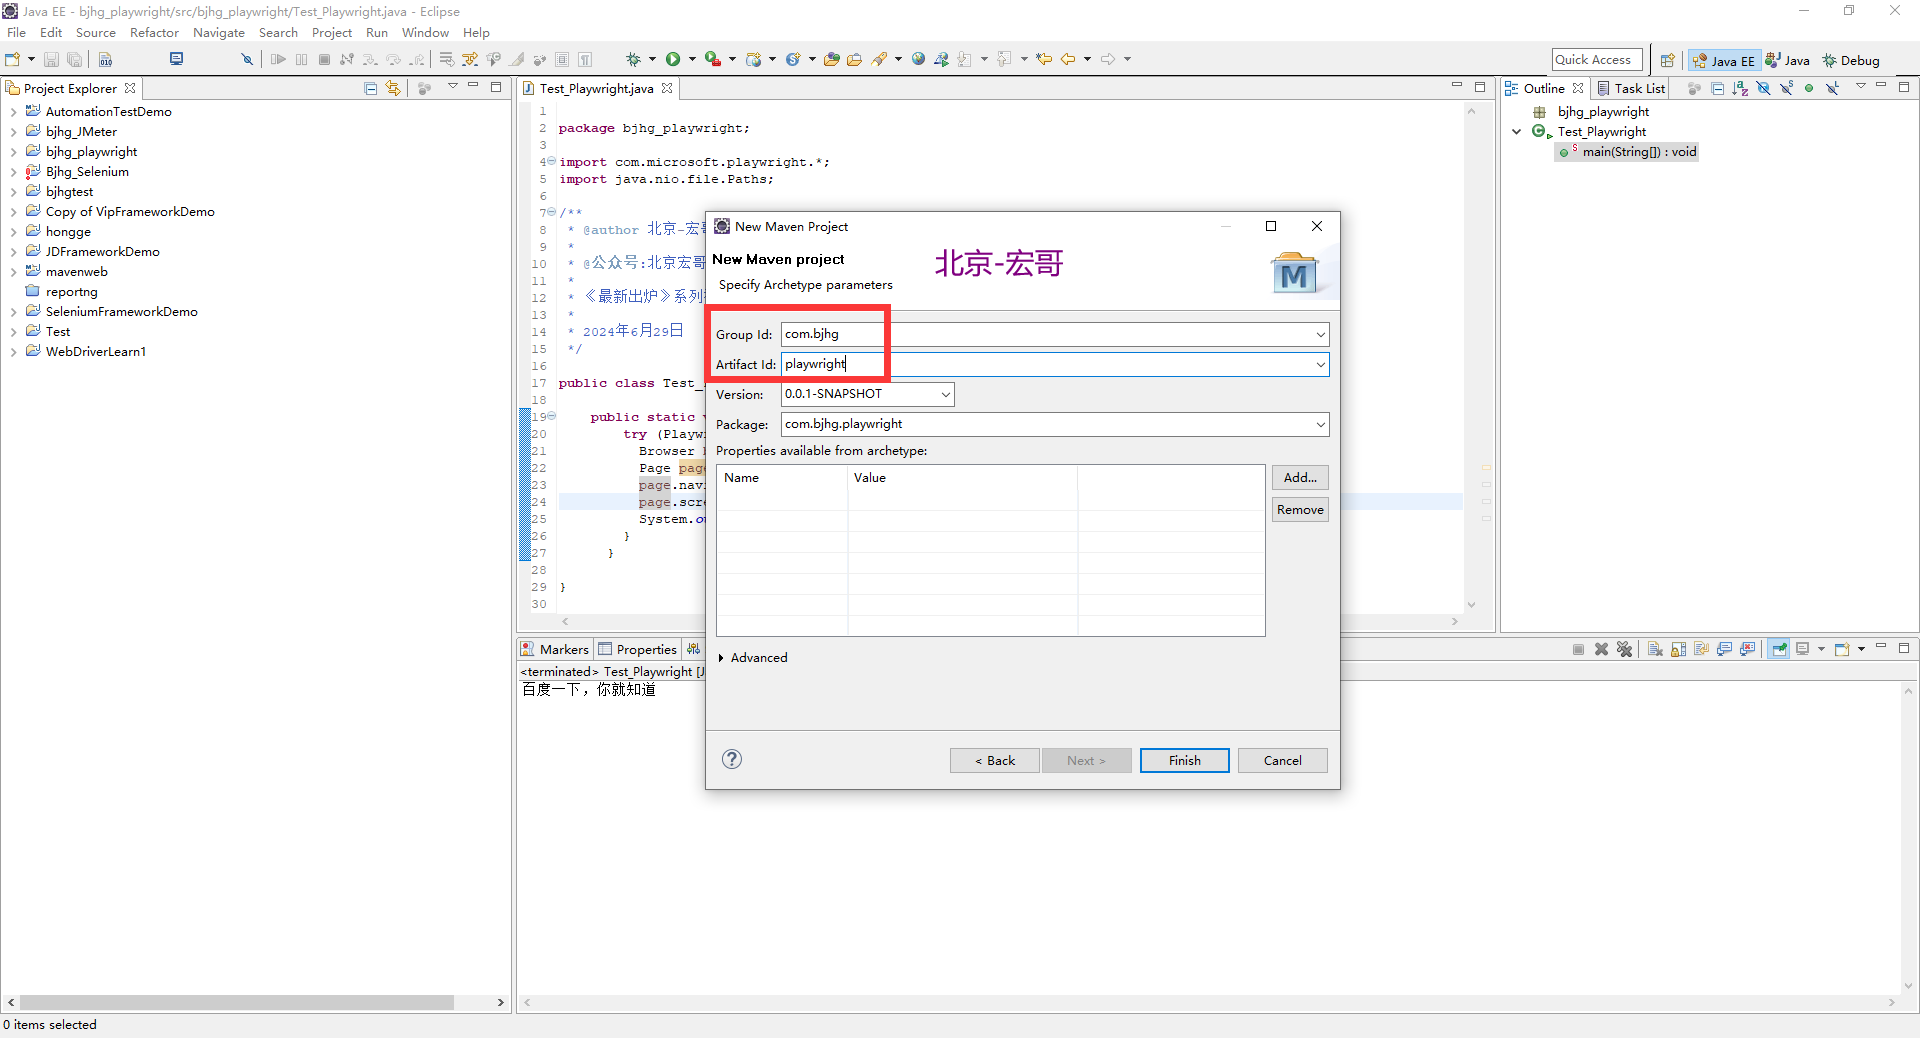Toggle Mark Occurrences toolbar icon
The image size is (1920, 1038).
pos(517,59)
